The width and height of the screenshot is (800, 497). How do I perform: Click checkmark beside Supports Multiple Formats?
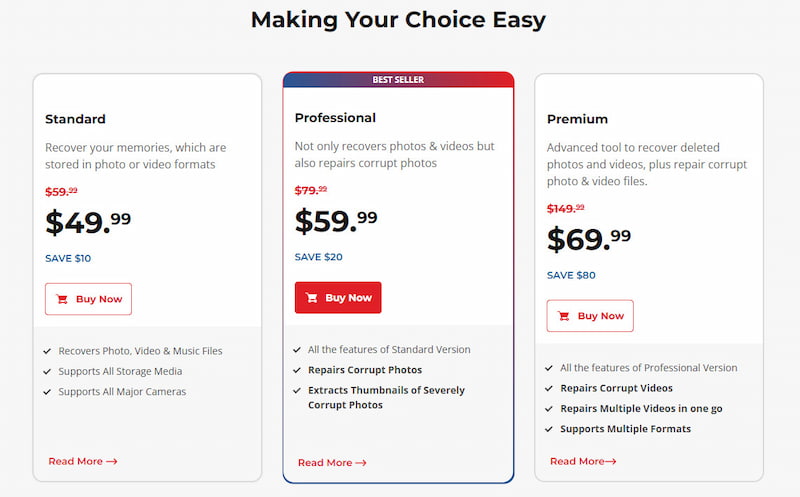pyautogui.click(x=550, y=429)
